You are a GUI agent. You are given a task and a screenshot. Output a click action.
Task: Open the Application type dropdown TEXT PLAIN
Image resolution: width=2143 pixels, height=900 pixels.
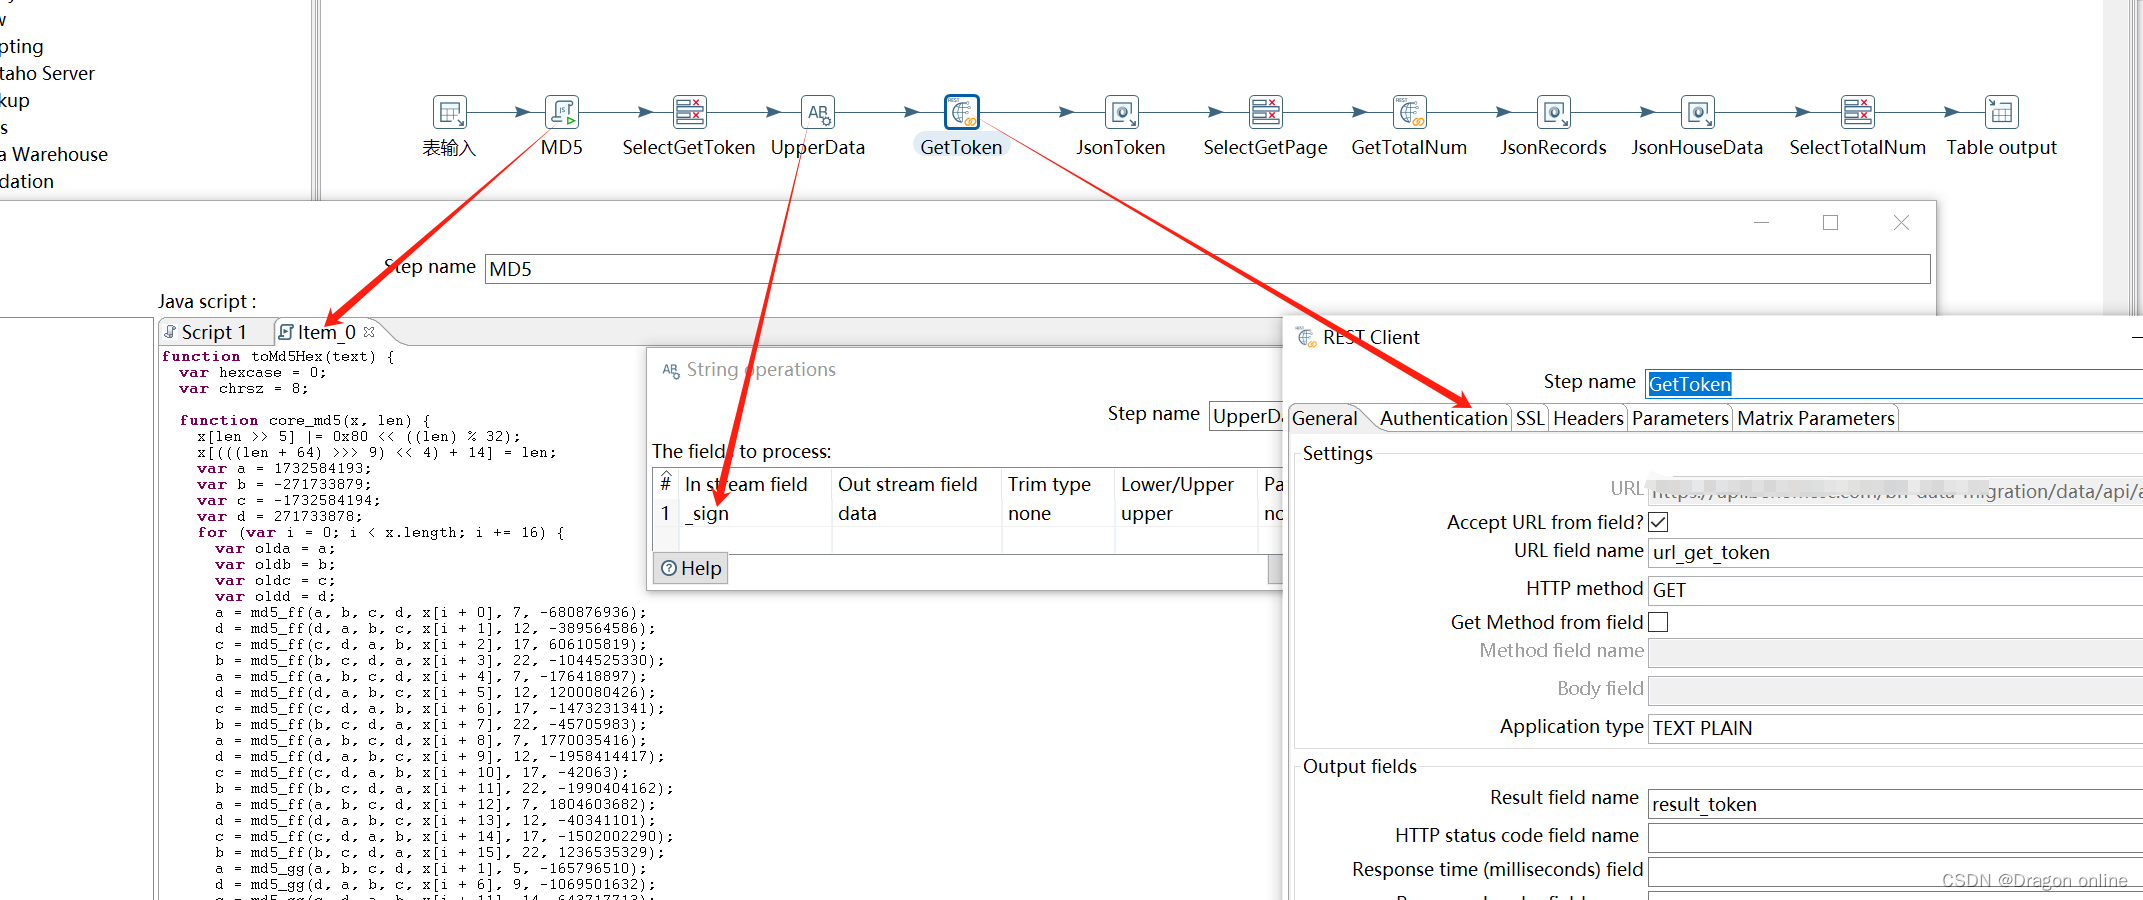(1895, 728)
